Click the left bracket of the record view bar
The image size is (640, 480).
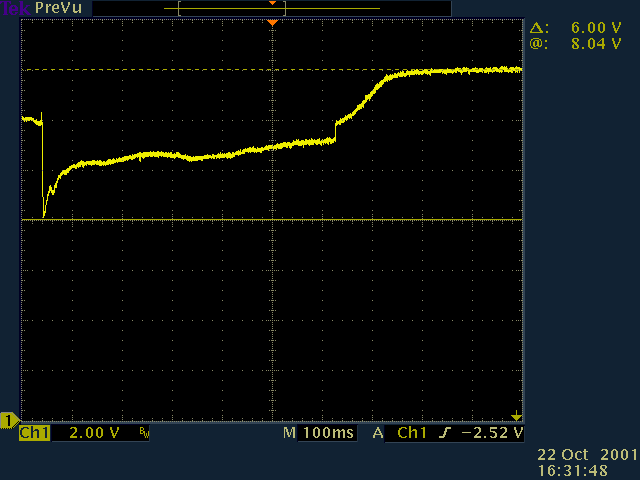[x=179, y=8]
